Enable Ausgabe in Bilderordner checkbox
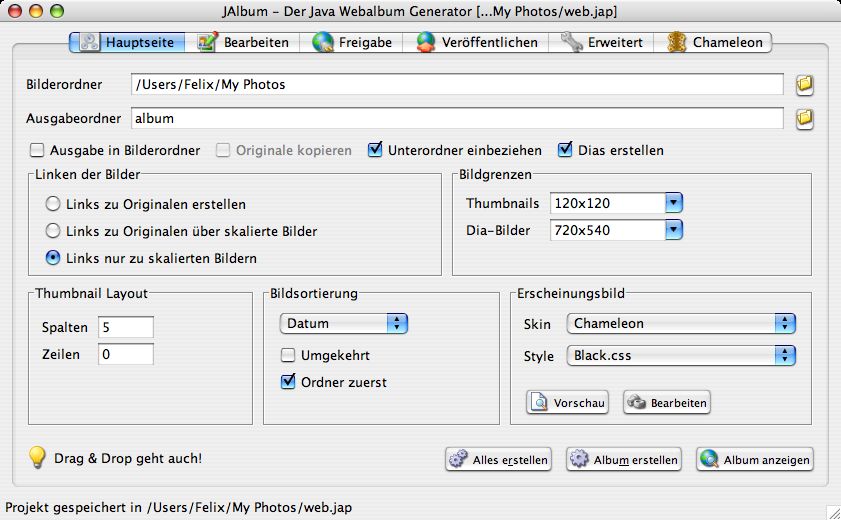Screen dimensions: 841x520 37,150
